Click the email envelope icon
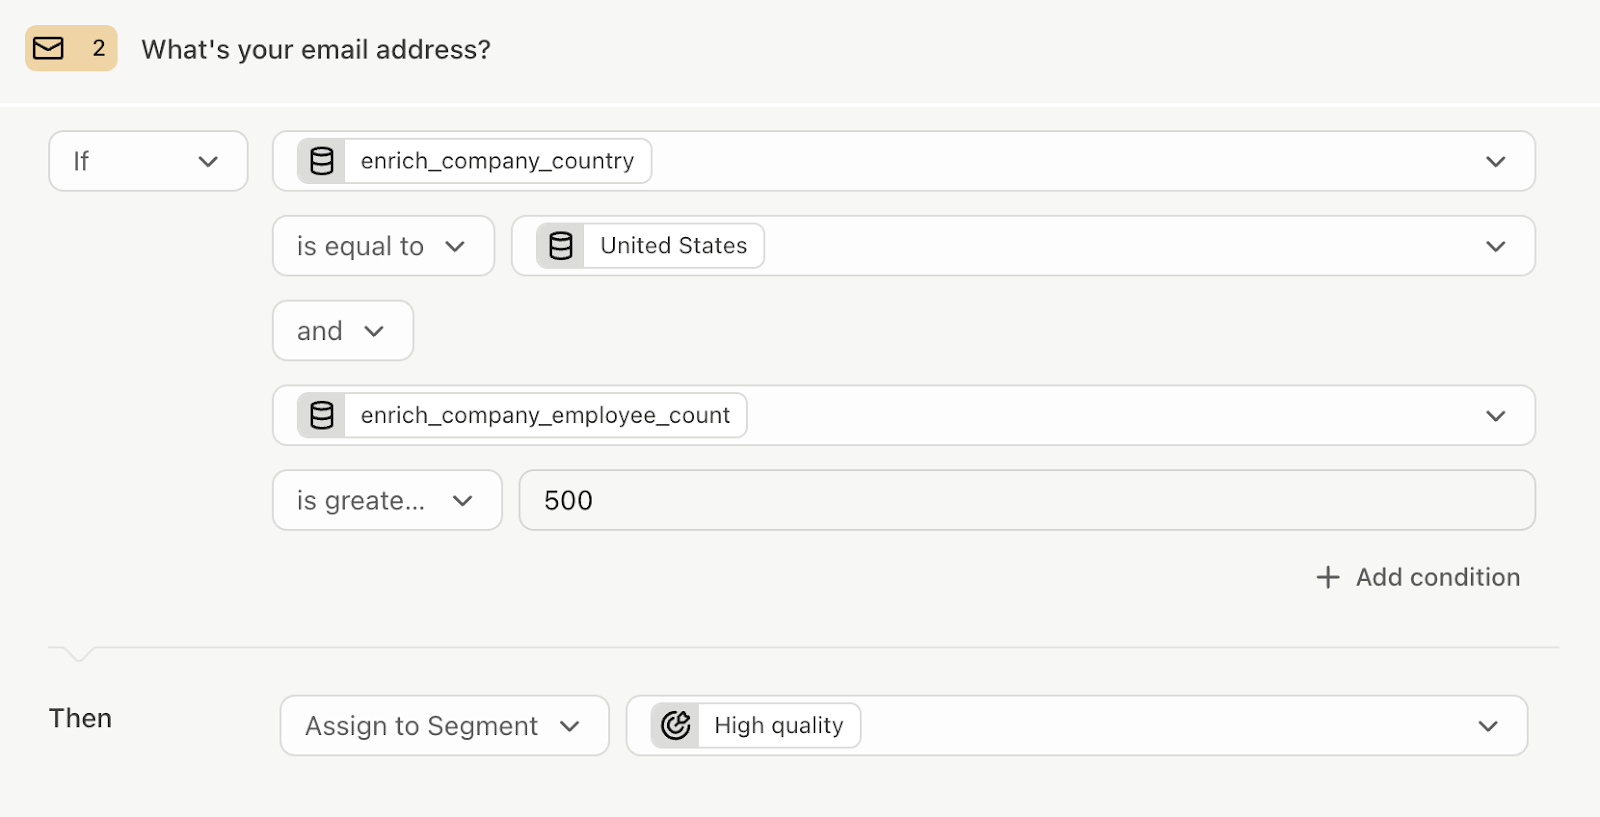The image size is (1600, 817). 48,48
